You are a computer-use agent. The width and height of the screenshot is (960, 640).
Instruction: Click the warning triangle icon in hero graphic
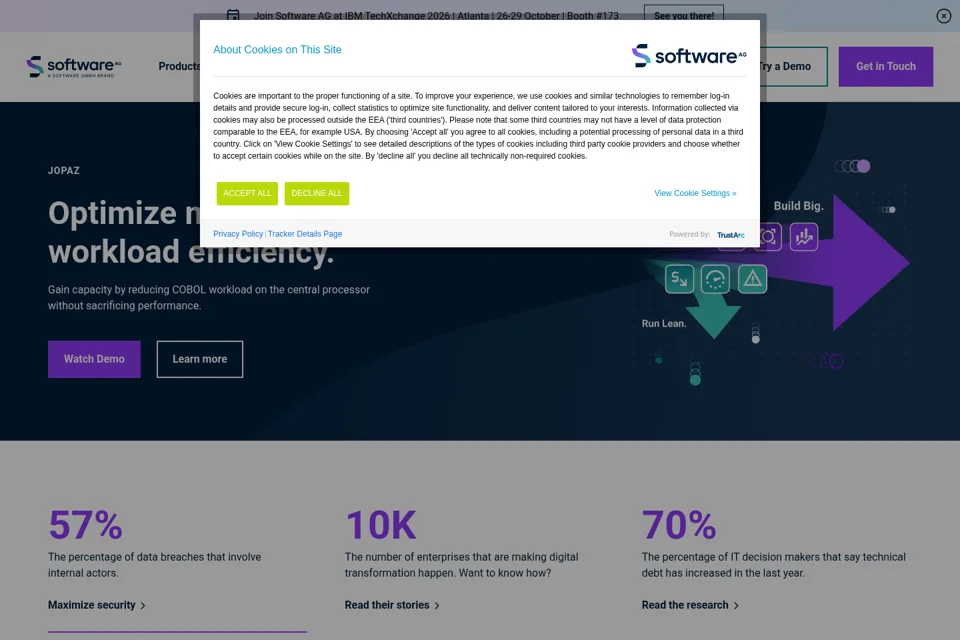752,279
